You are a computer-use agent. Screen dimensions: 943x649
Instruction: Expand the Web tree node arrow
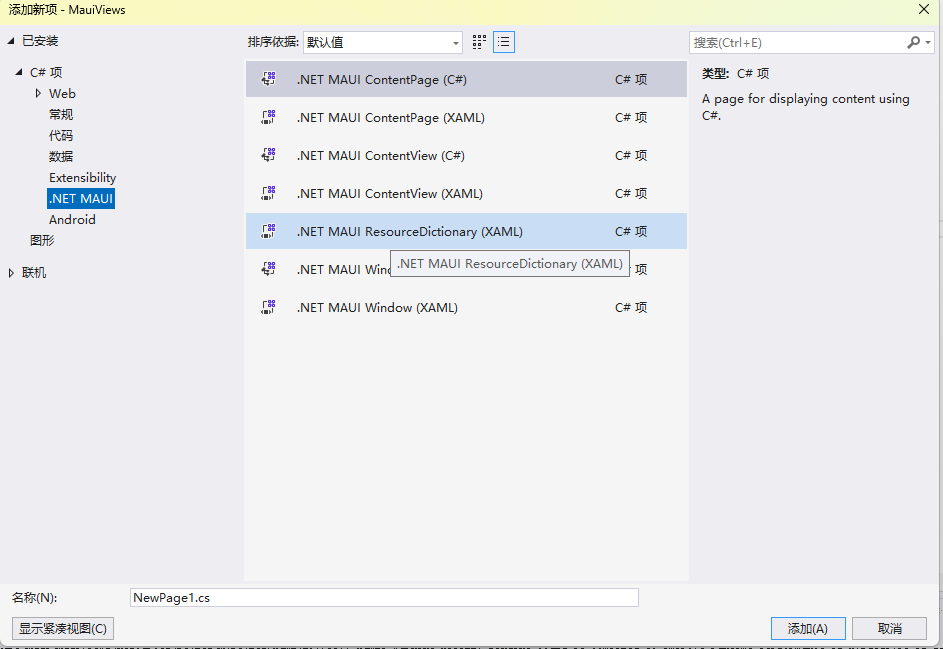pos(38,93)
